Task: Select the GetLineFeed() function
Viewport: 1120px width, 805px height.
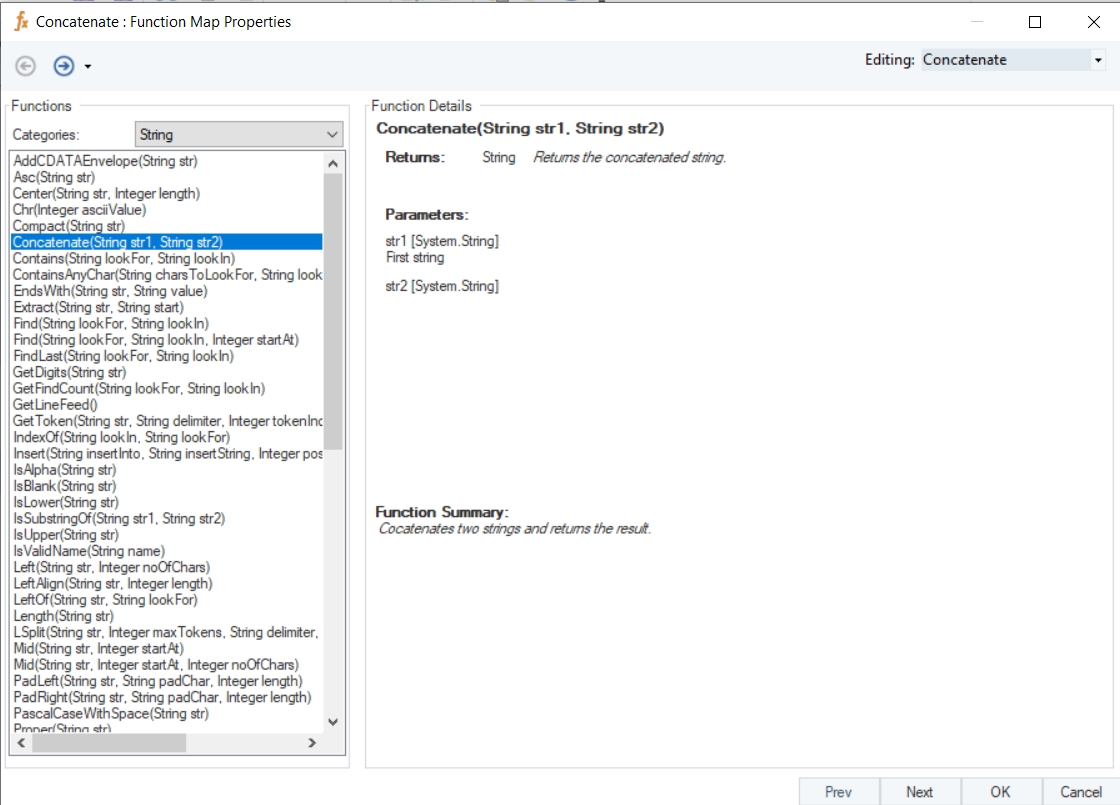Action: pyautogui.click(x=55, y=405)
